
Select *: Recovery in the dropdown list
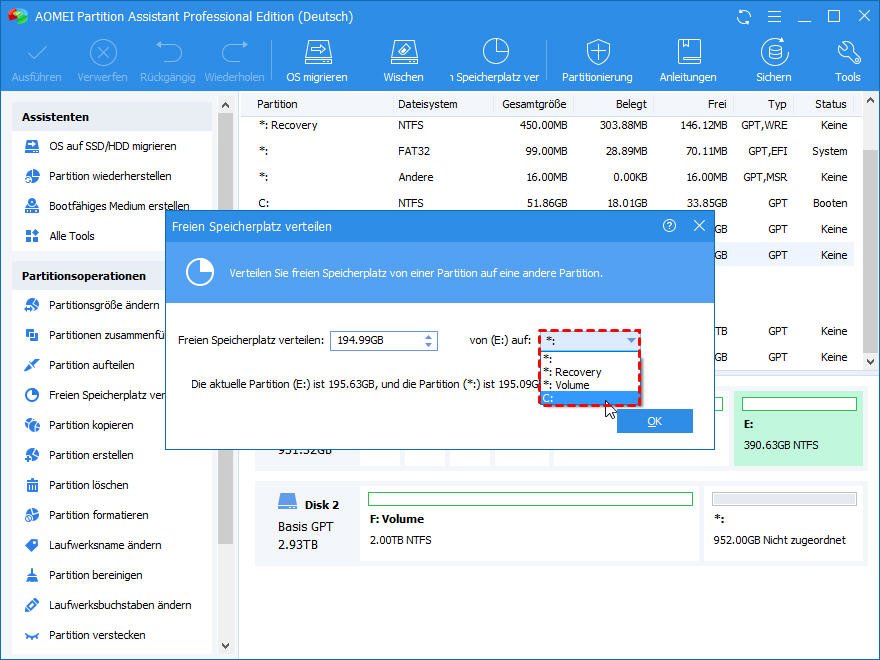pos(589,372)
